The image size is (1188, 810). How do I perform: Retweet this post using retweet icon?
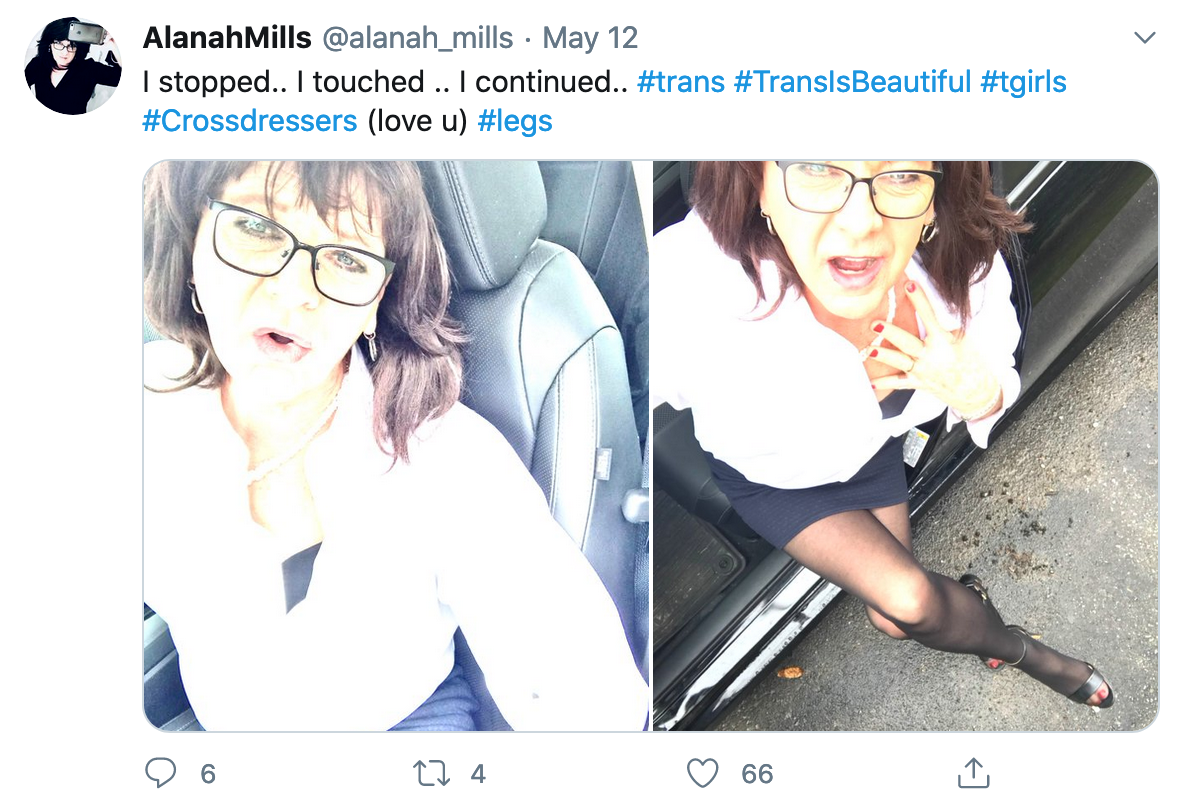431,774
